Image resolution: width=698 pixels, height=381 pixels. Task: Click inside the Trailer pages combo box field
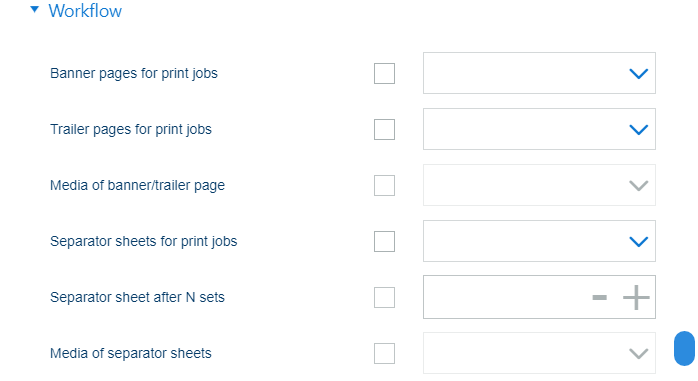tap(539, 129)
